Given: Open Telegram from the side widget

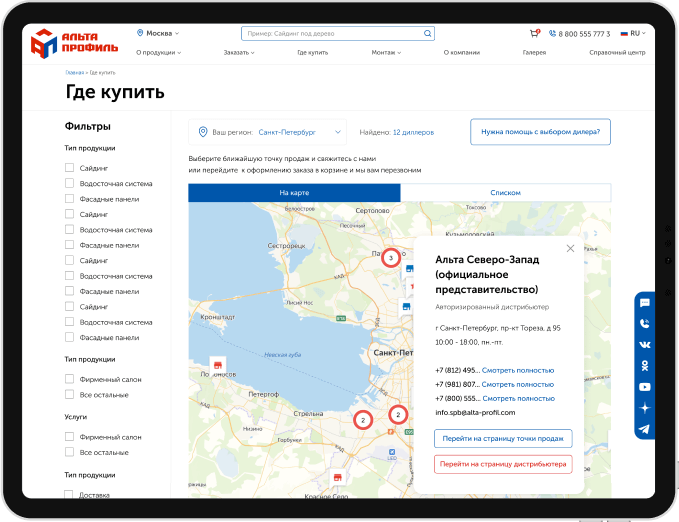Looking at the screenshot, I should [x=644, y=429].
